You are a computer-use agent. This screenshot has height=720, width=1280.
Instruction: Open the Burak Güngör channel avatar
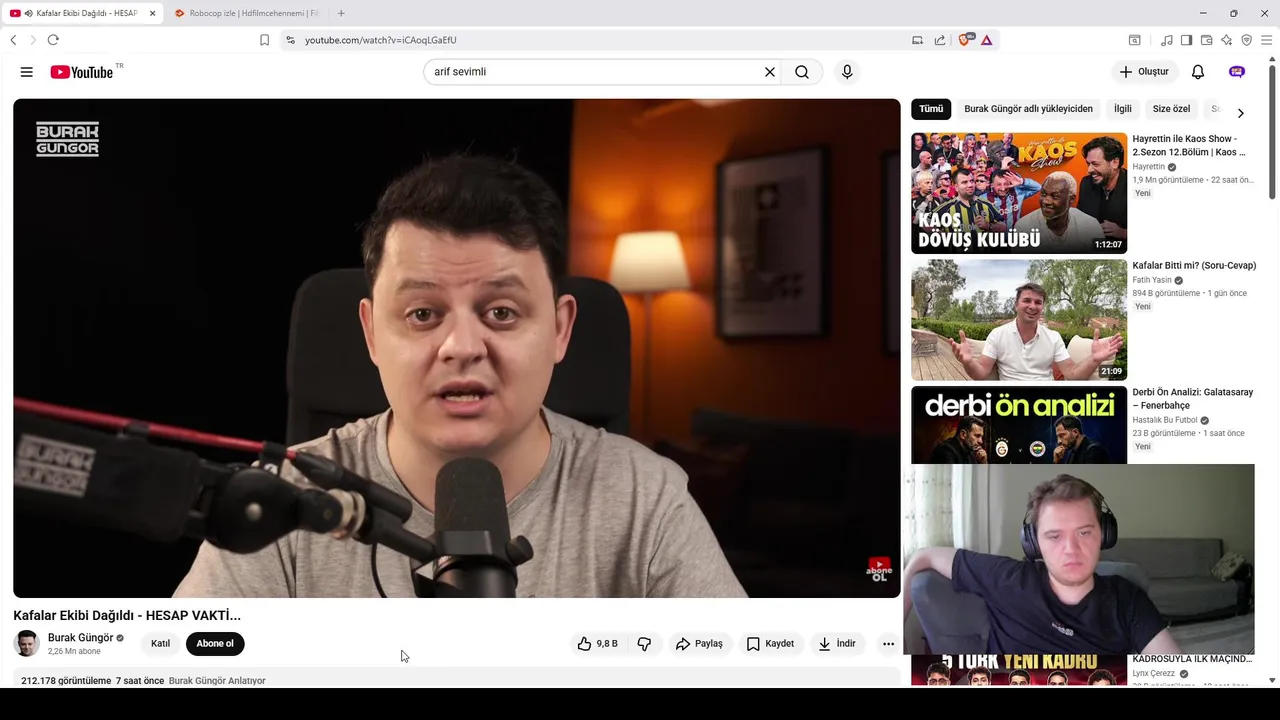(27, 644)
